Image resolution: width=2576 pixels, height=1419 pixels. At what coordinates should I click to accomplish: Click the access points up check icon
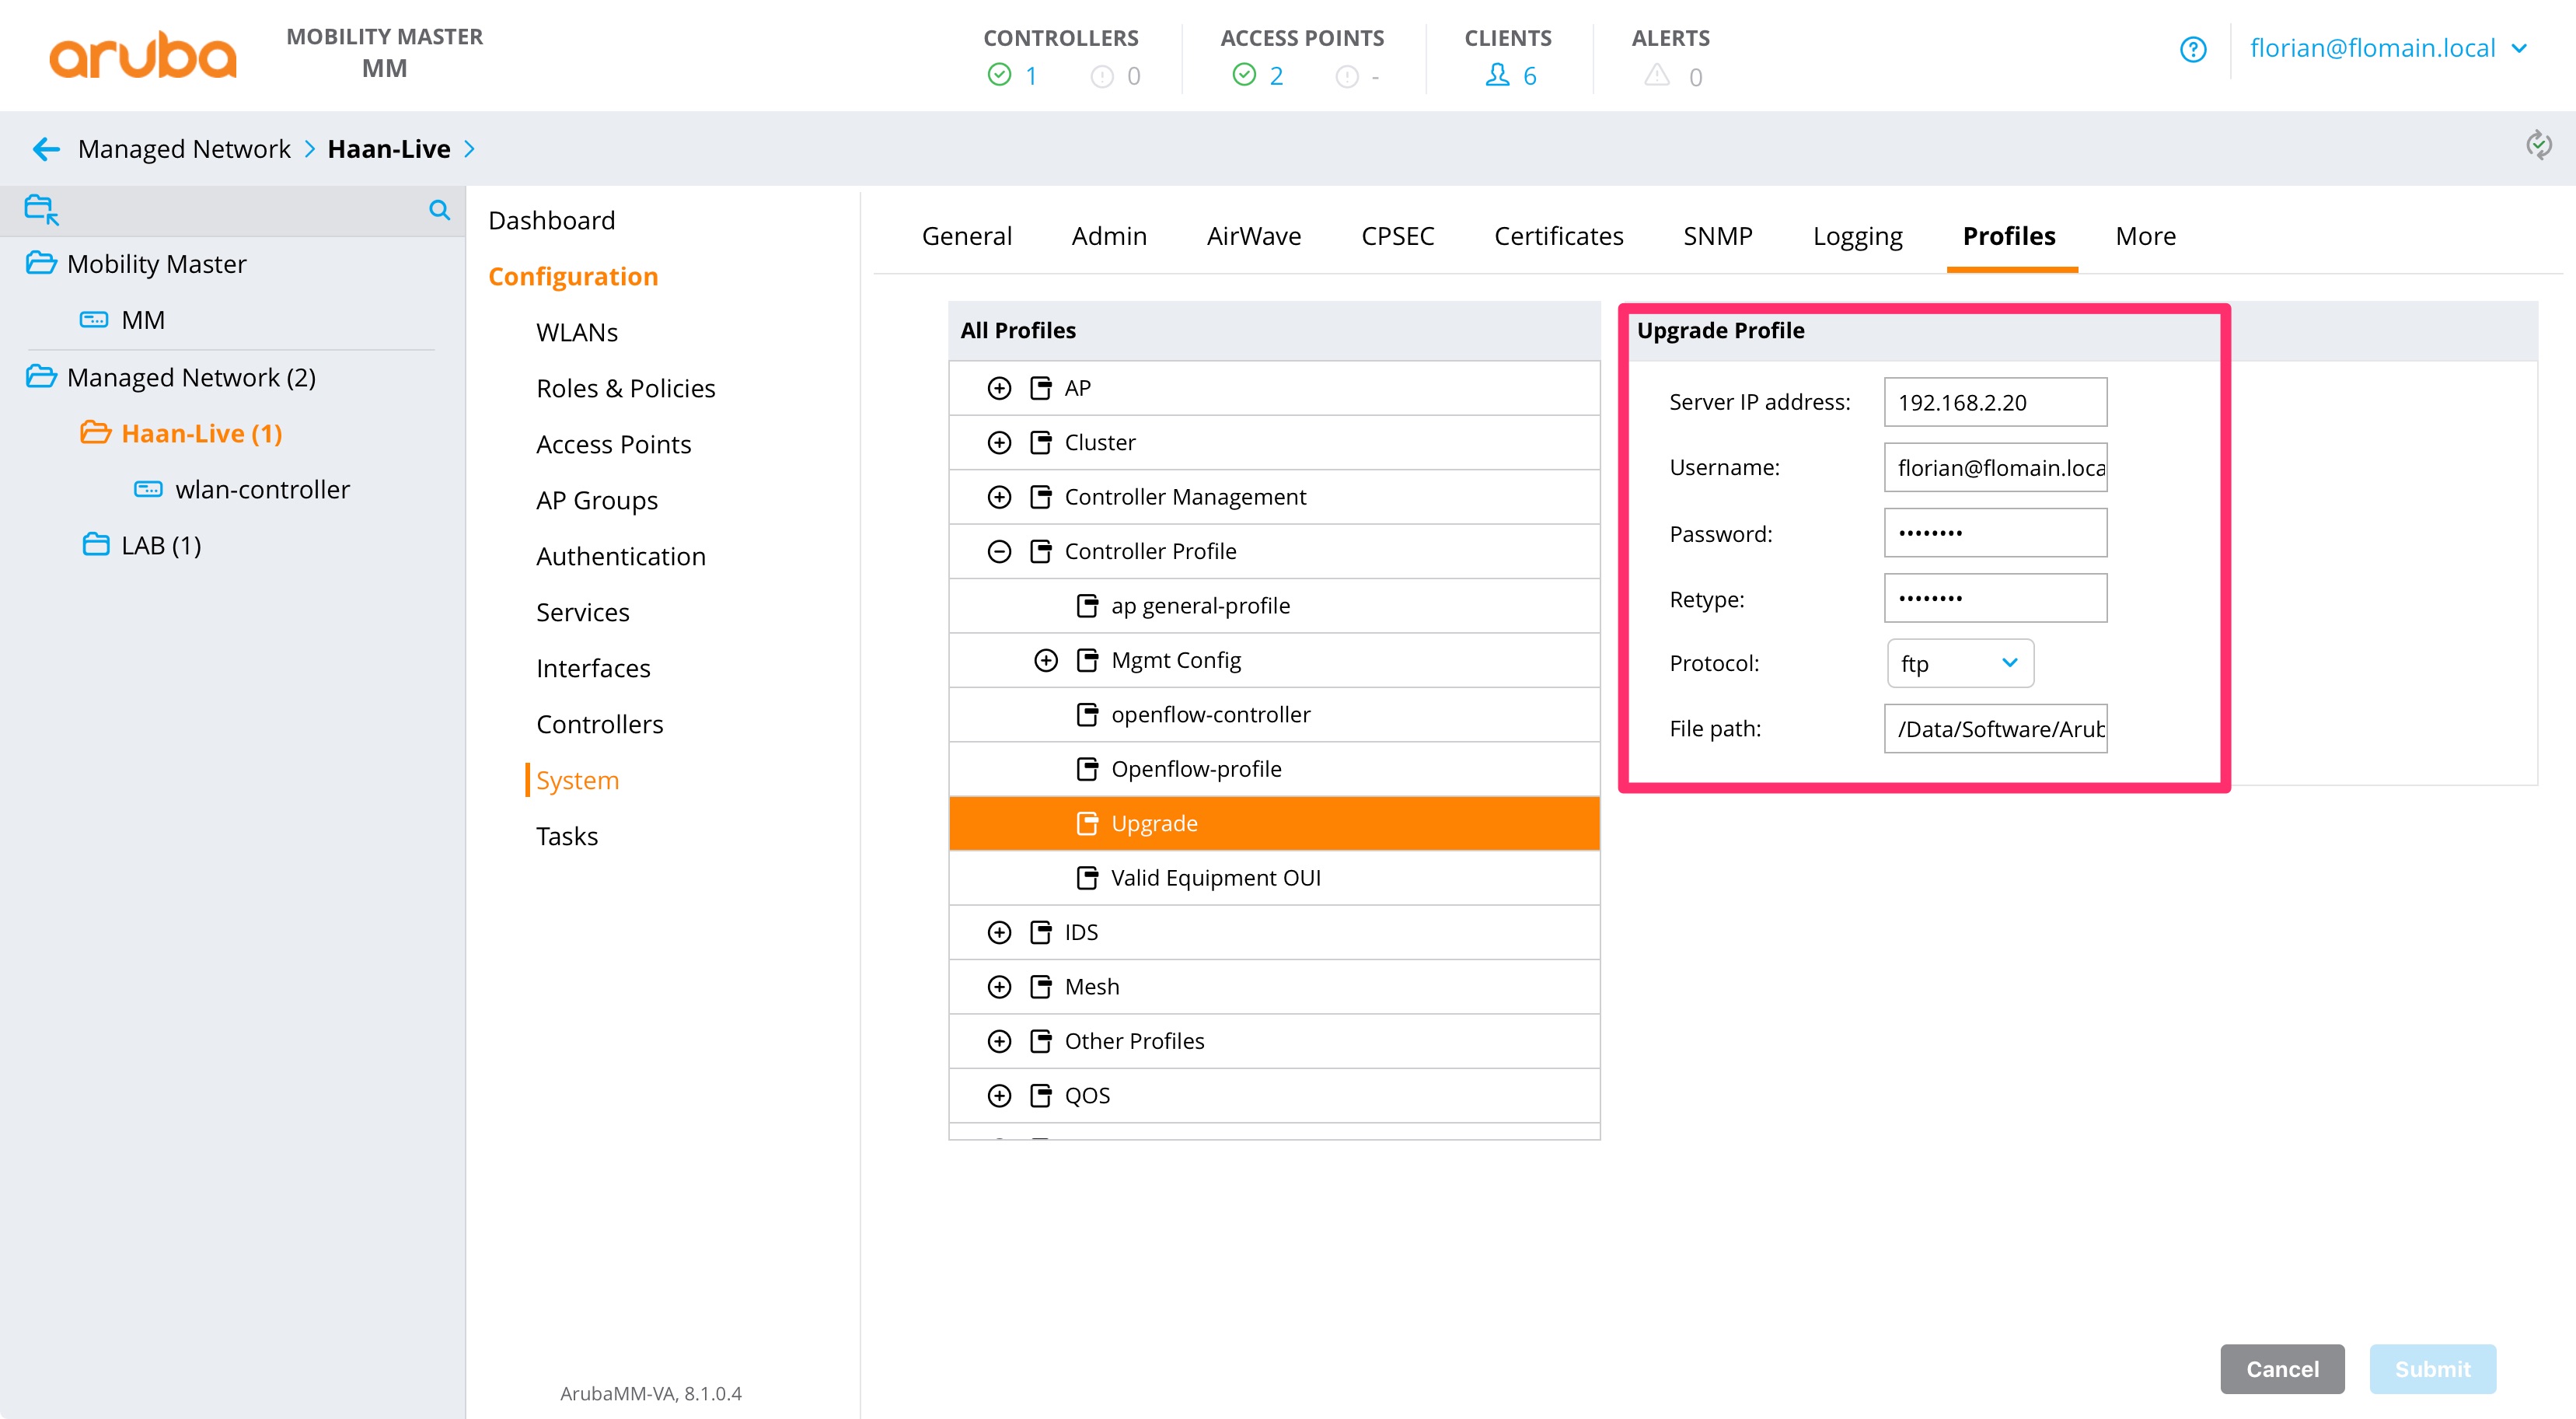[x=1244, y=75]
